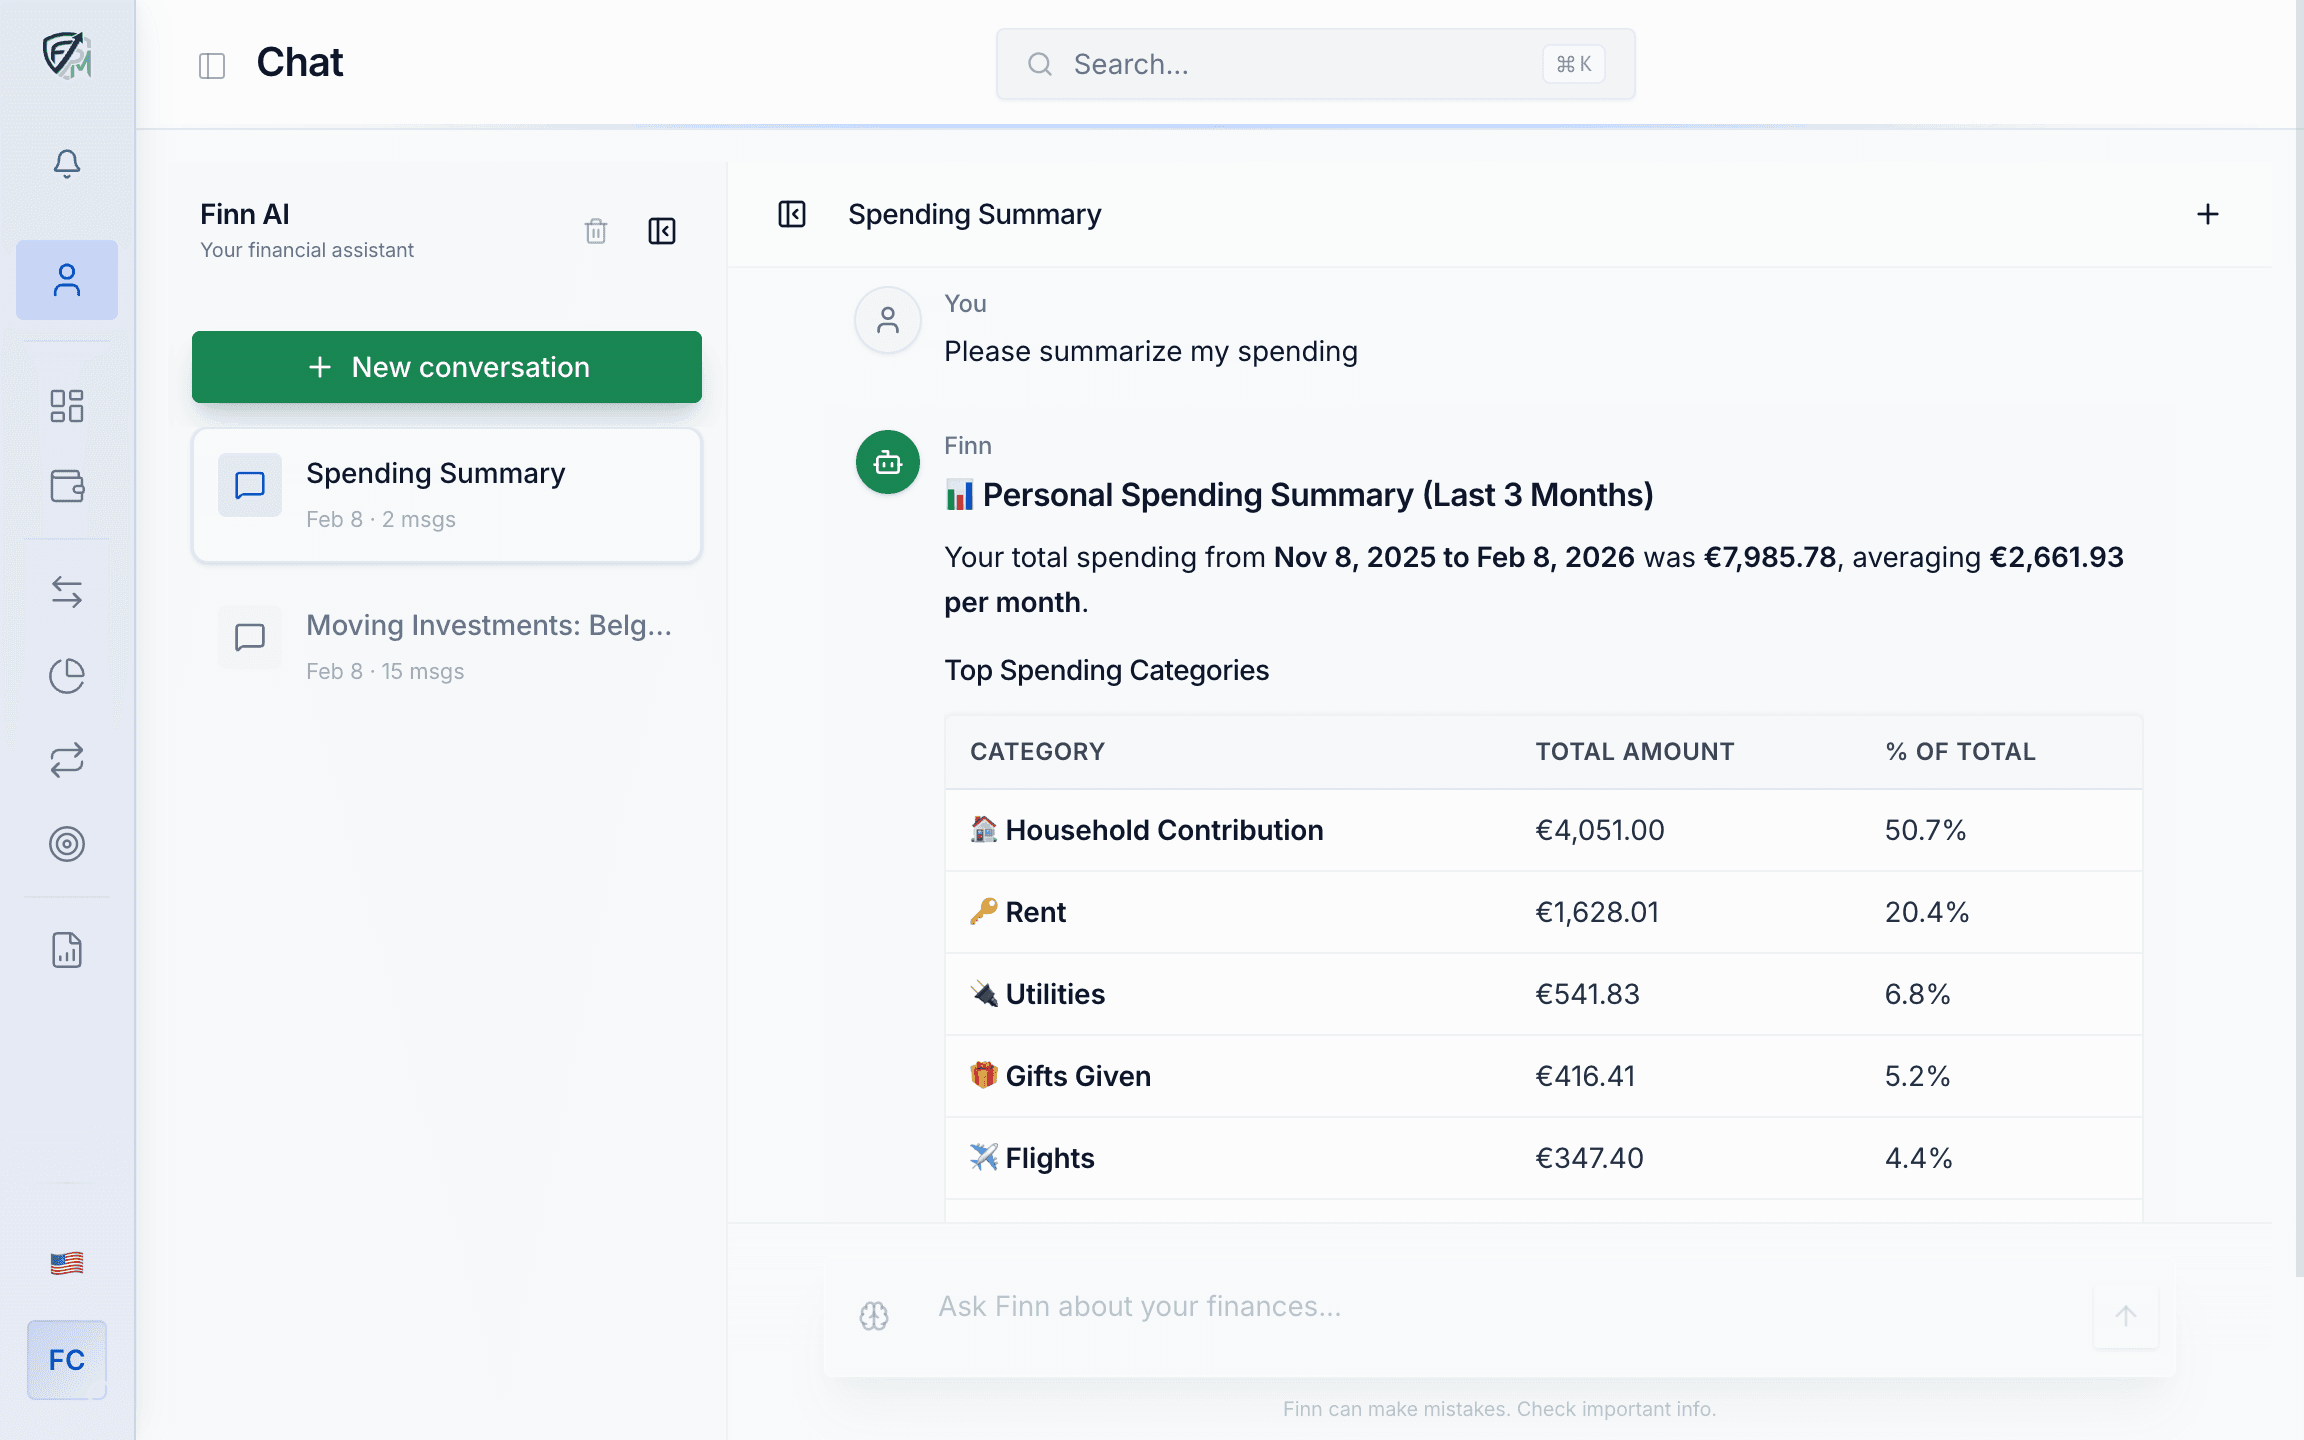Open the pie chart spending icon
The height and width of the screenshot is (1440, 2304).
tap(67, 676)
